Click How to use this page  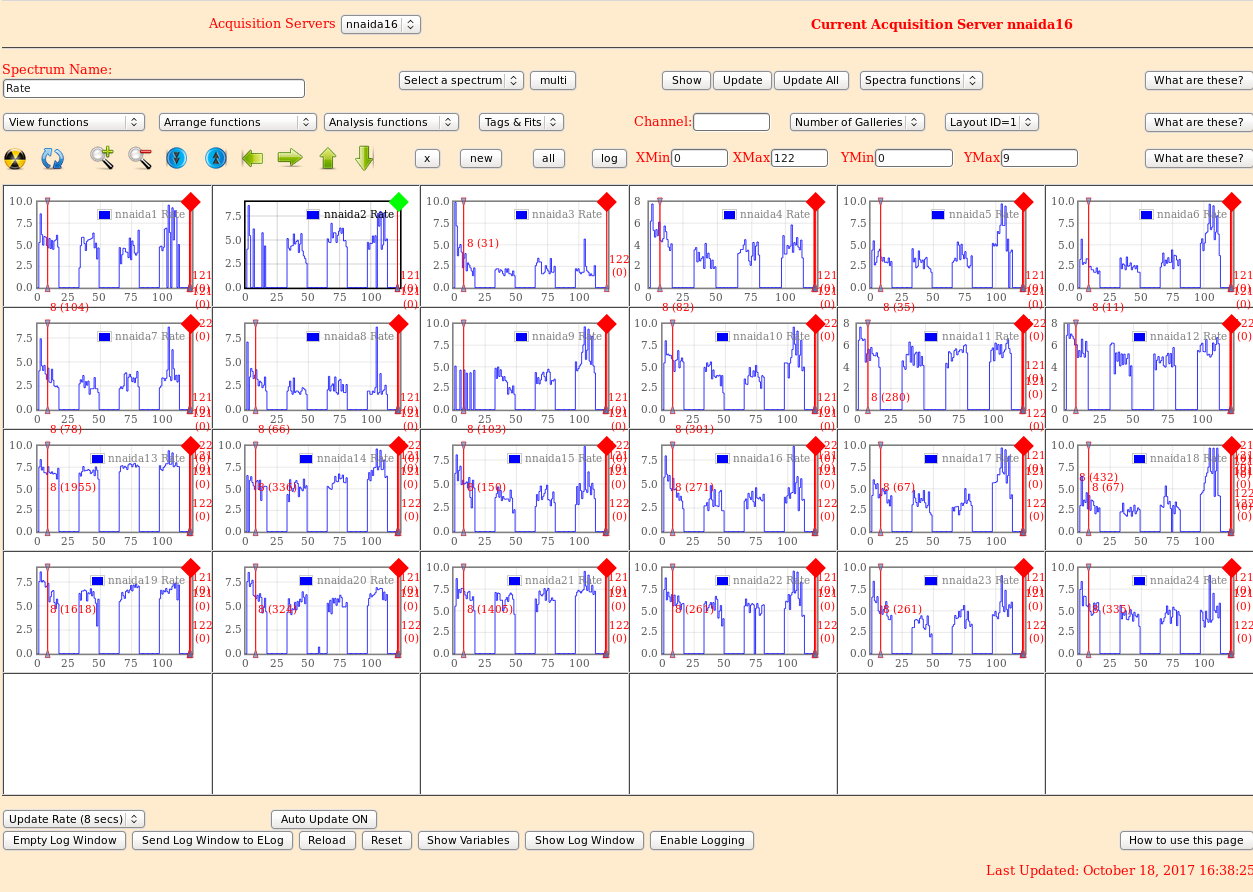click(x=1186, y=840)
